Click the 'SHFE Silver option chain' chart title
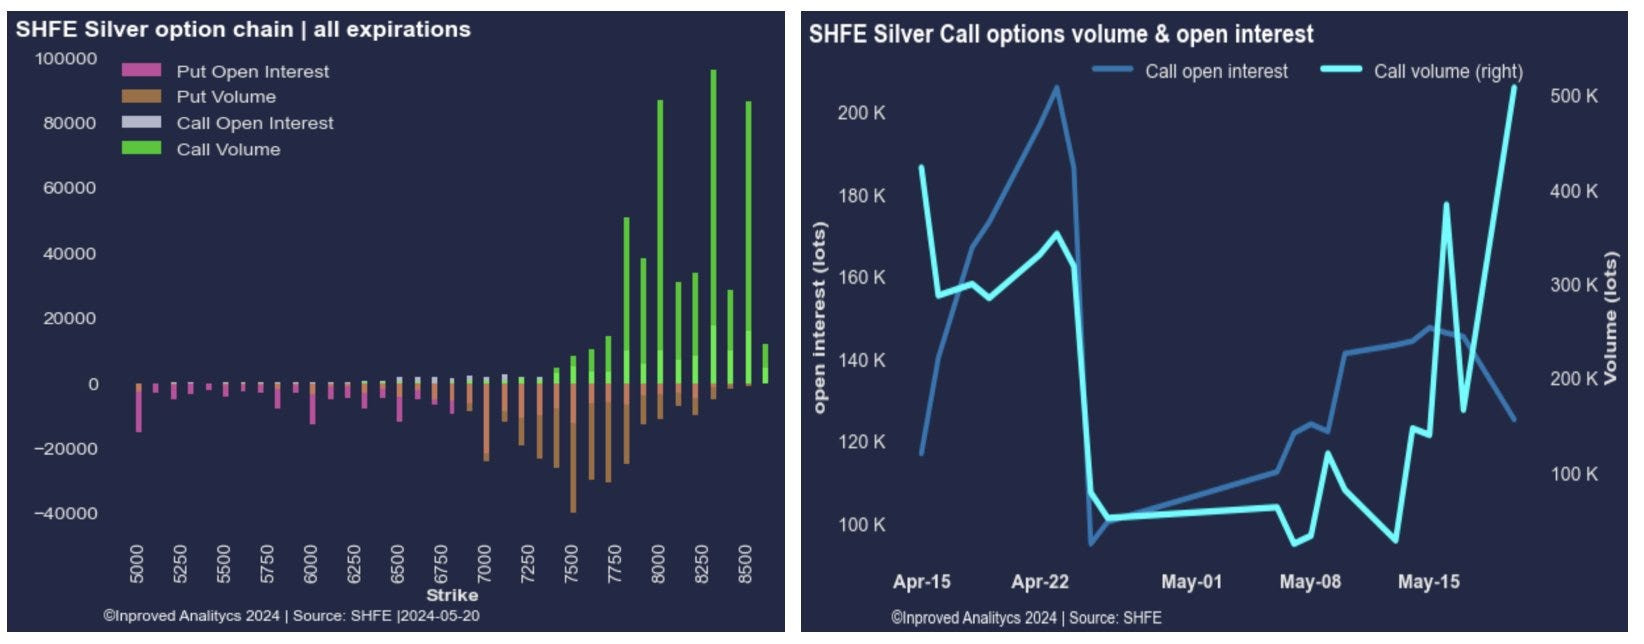Viewport: 1644px width, 644px height. click(243, 30)
